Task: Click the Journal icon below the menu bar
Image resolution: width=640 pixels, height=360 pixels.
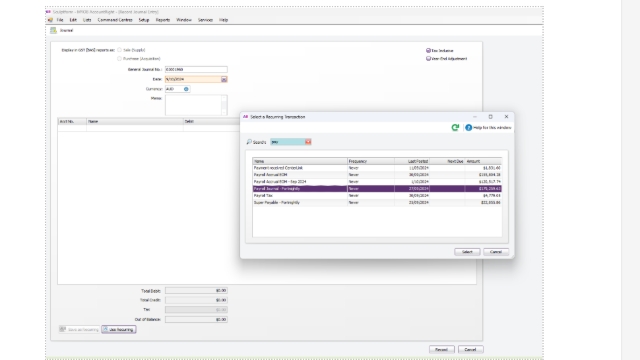Action: [x=53, y=30]
